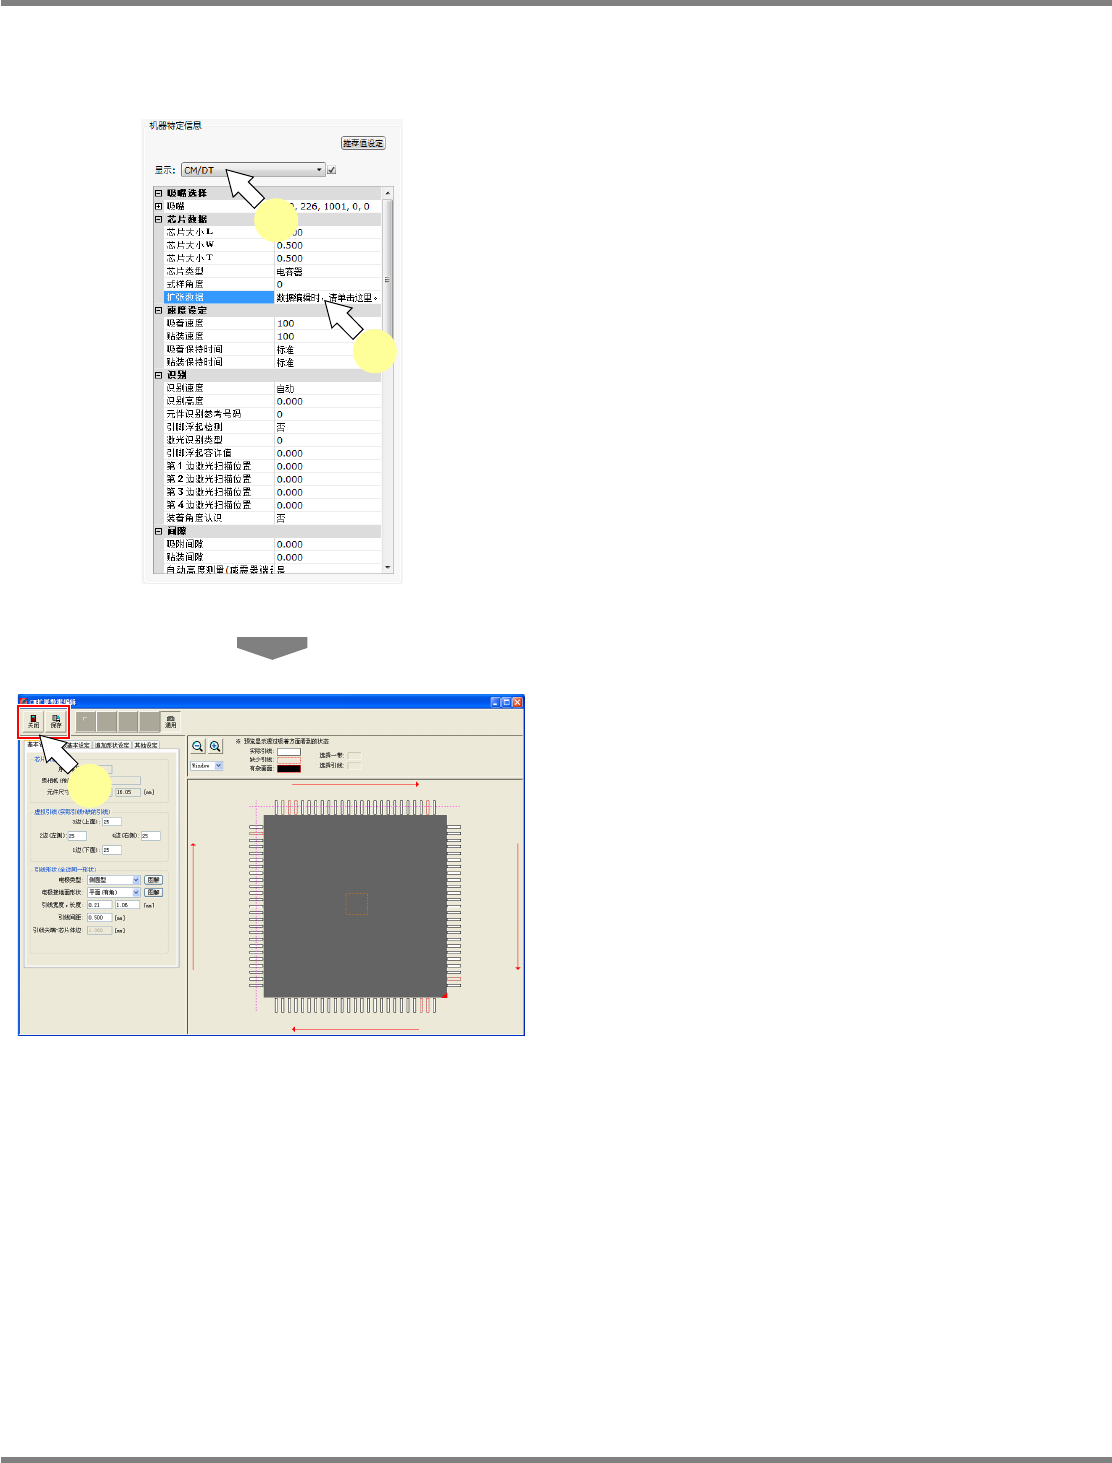The height and width of the screenshot is (1463, 1112).
Task: Click the 芯片类型 value 电容器
Action: [327, 271]
